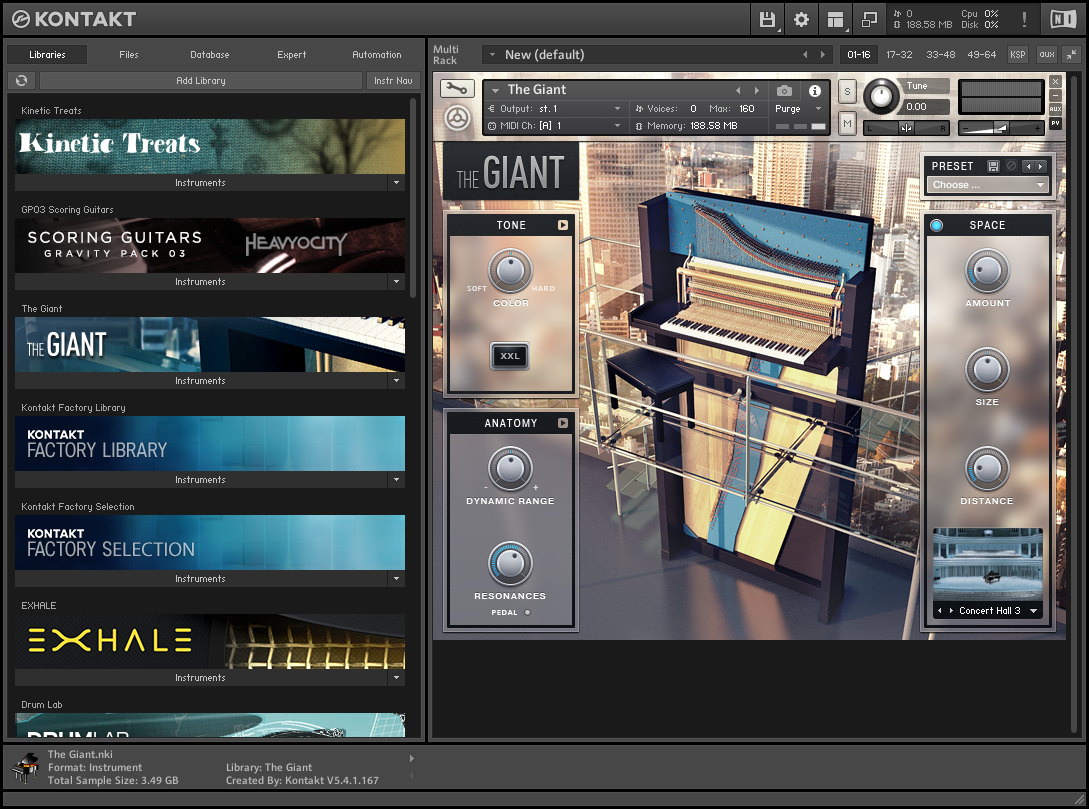
Task: Click the minimized view window icon
Action: (x=869, y=19)
